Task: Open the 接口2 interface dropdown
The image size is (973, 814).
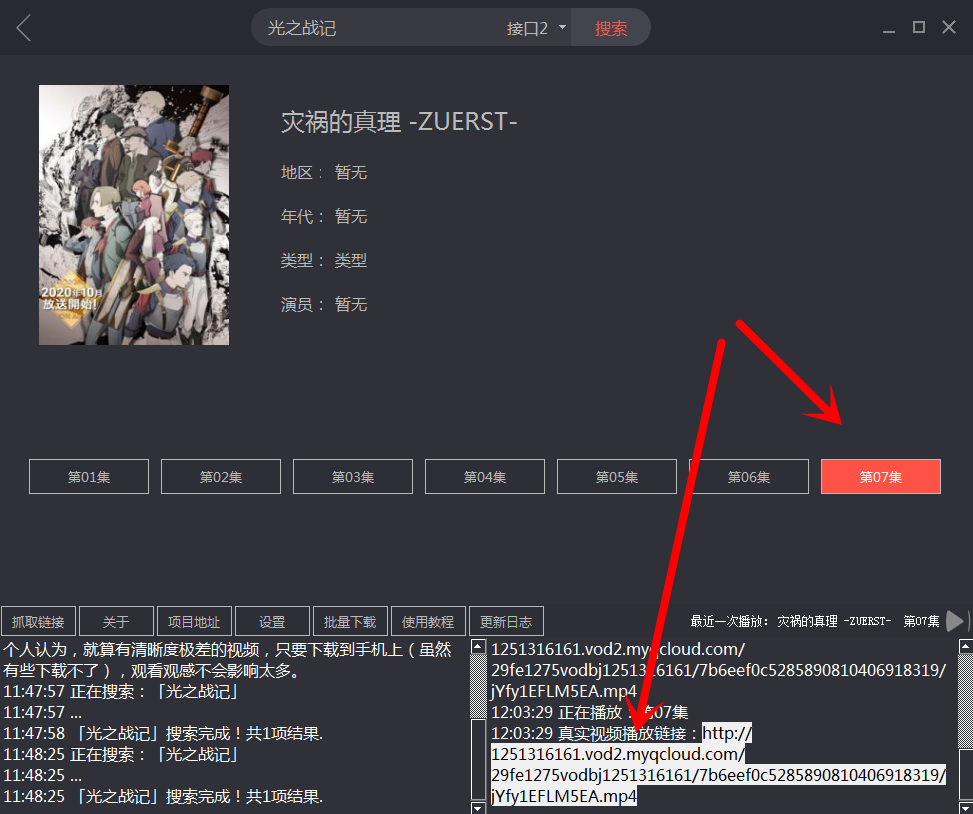Action: pos(536,29)
